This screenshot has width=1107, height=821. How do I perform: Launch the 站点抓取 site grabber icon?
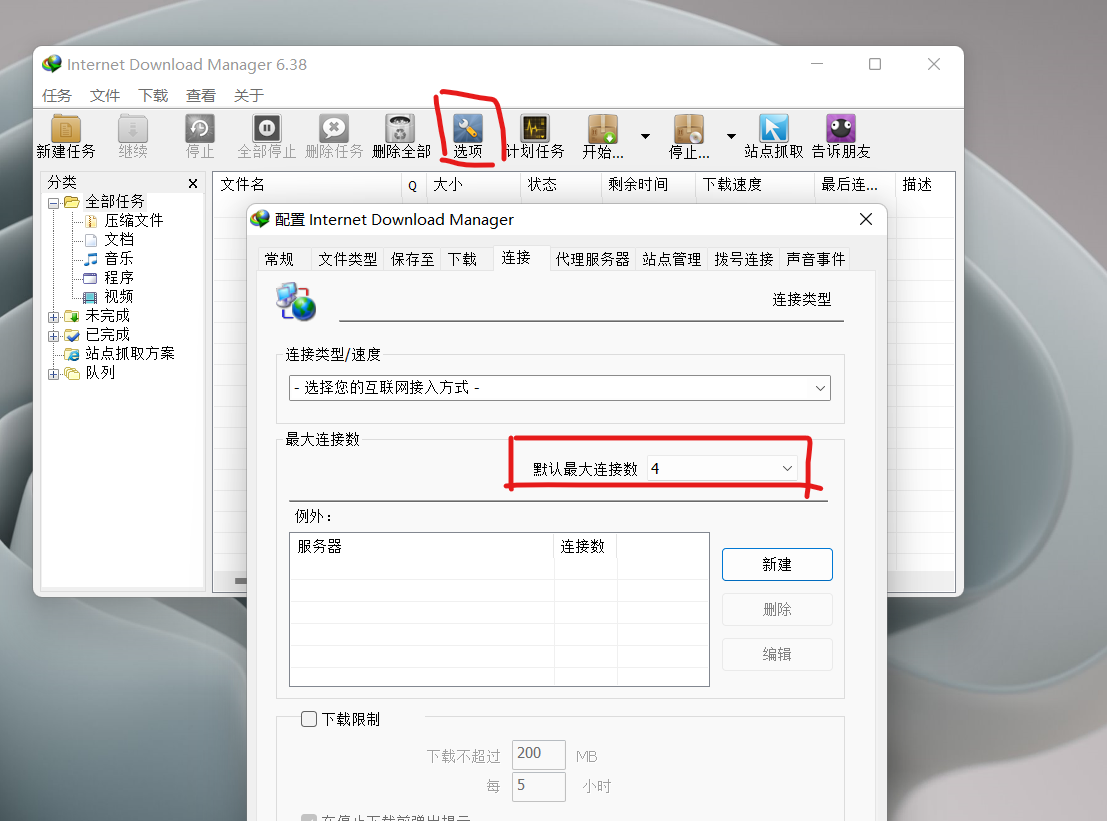tap(773, 129)
